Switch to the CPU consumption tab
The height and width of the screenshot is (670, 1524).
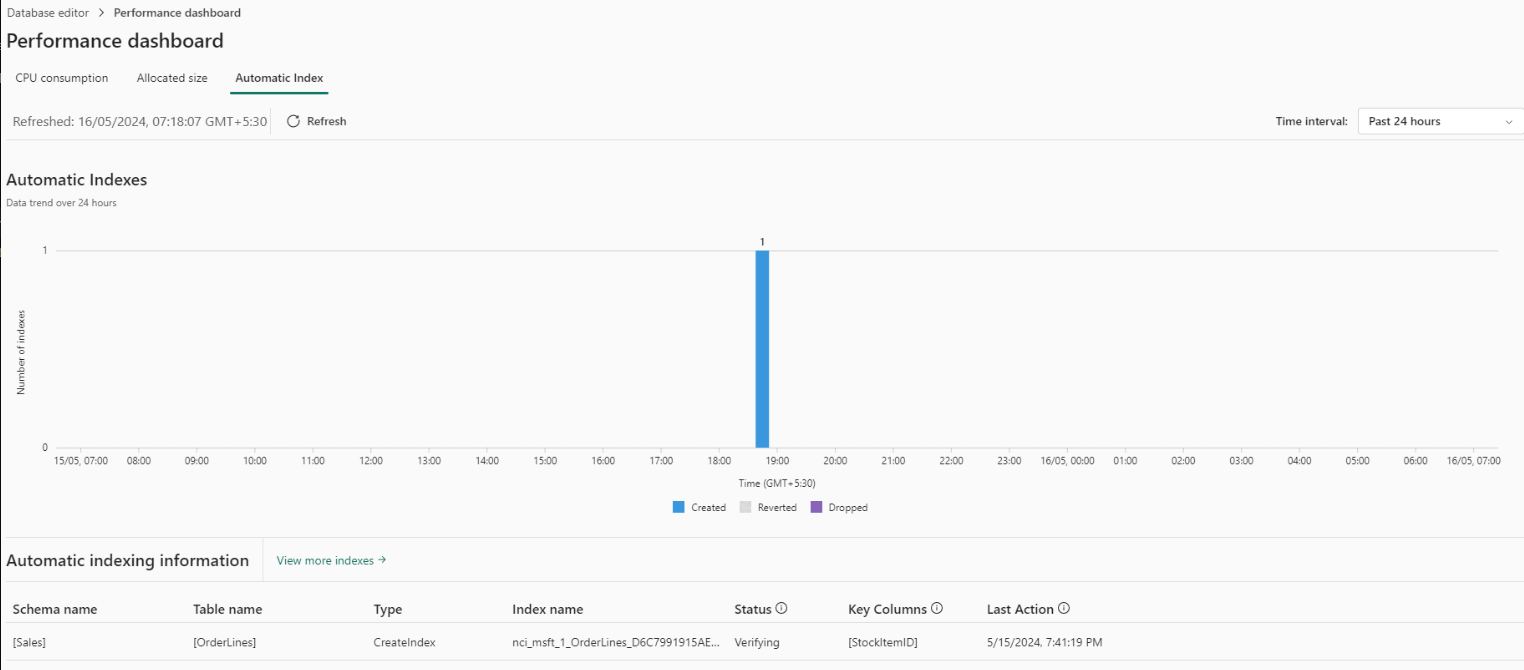(x=62, y=78)
